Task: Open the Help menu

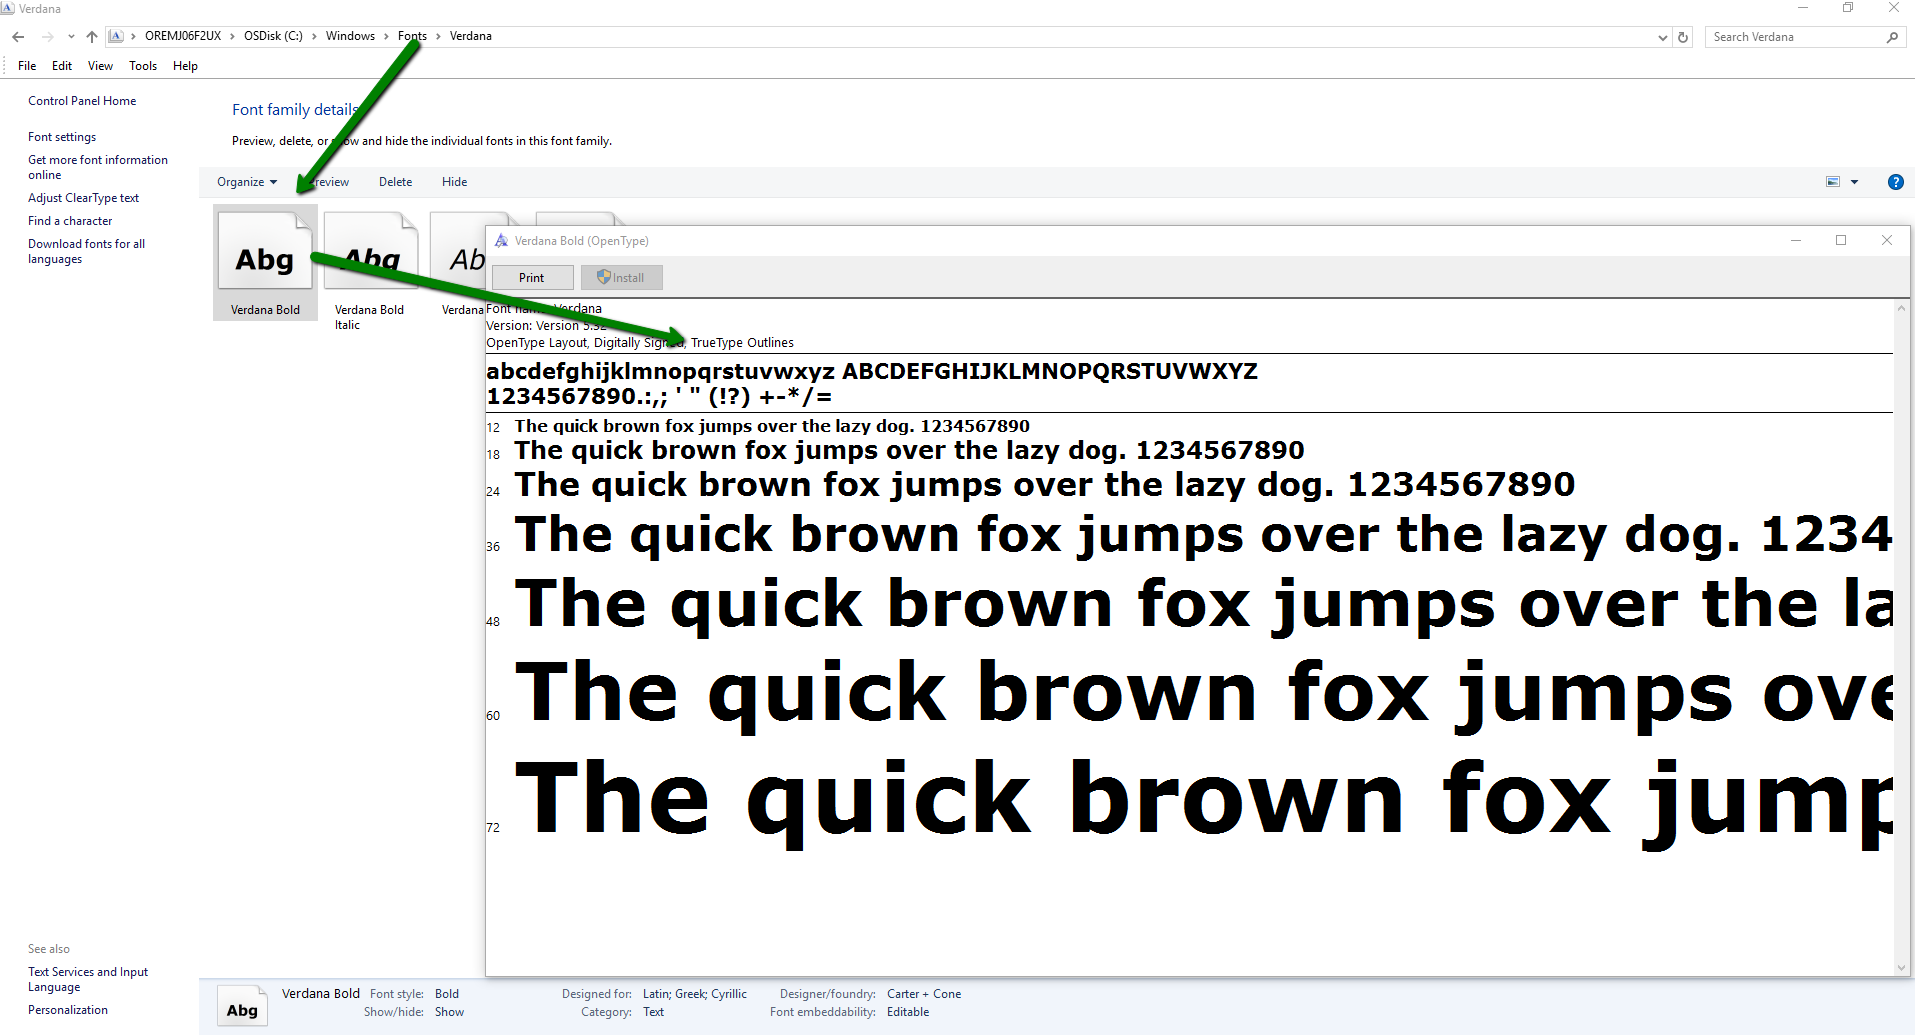Action: coord(185,66)
